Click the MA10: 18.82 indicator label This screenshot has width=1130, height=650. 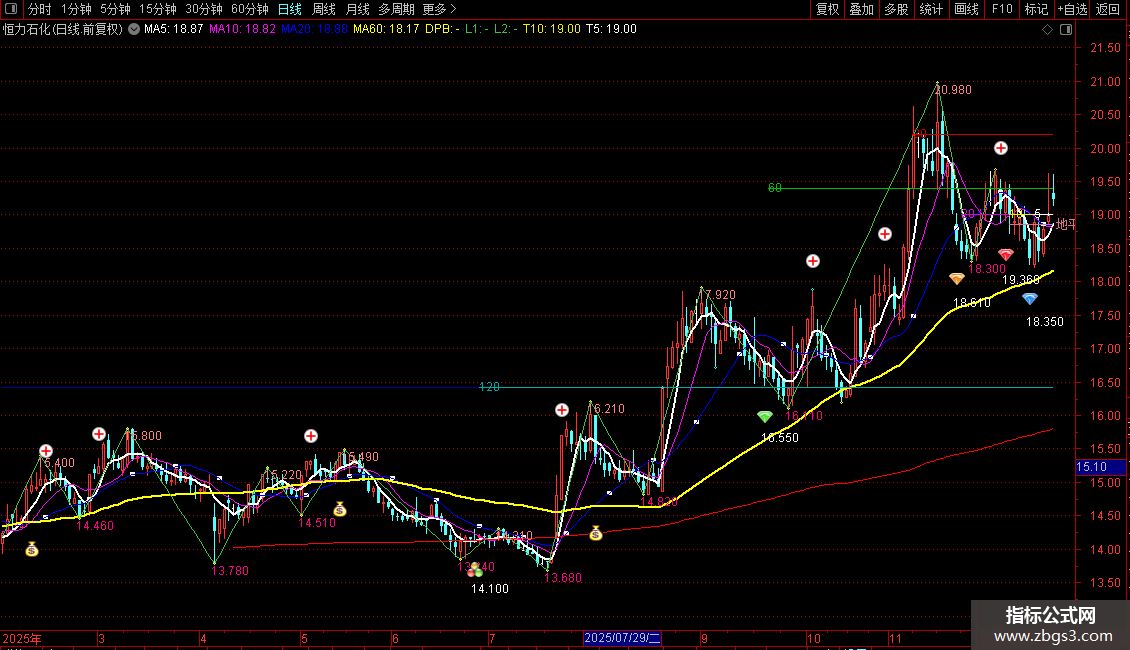(x=242, y=29)
